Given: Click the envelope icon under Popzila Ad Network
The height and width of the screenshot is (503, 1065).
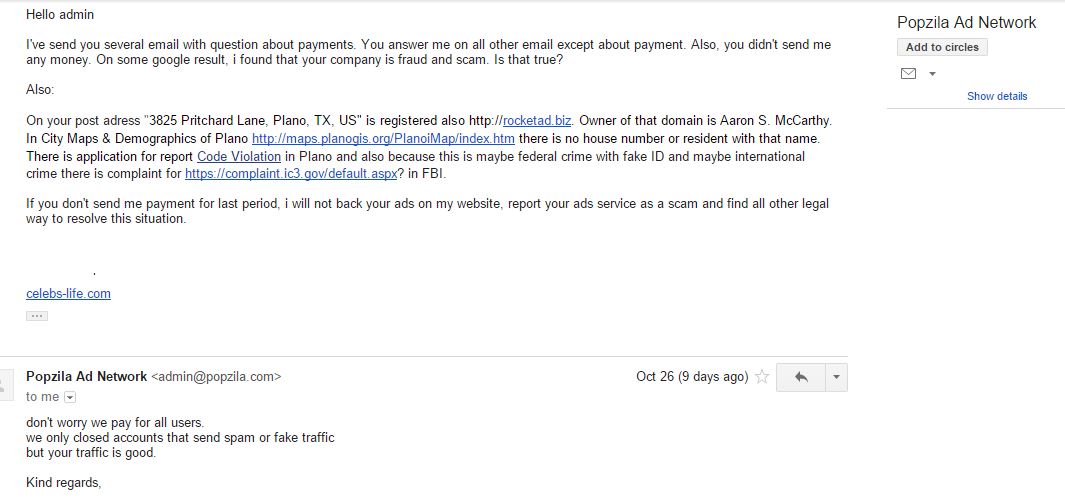Looking at the screenshot, I should click(908, 73).
